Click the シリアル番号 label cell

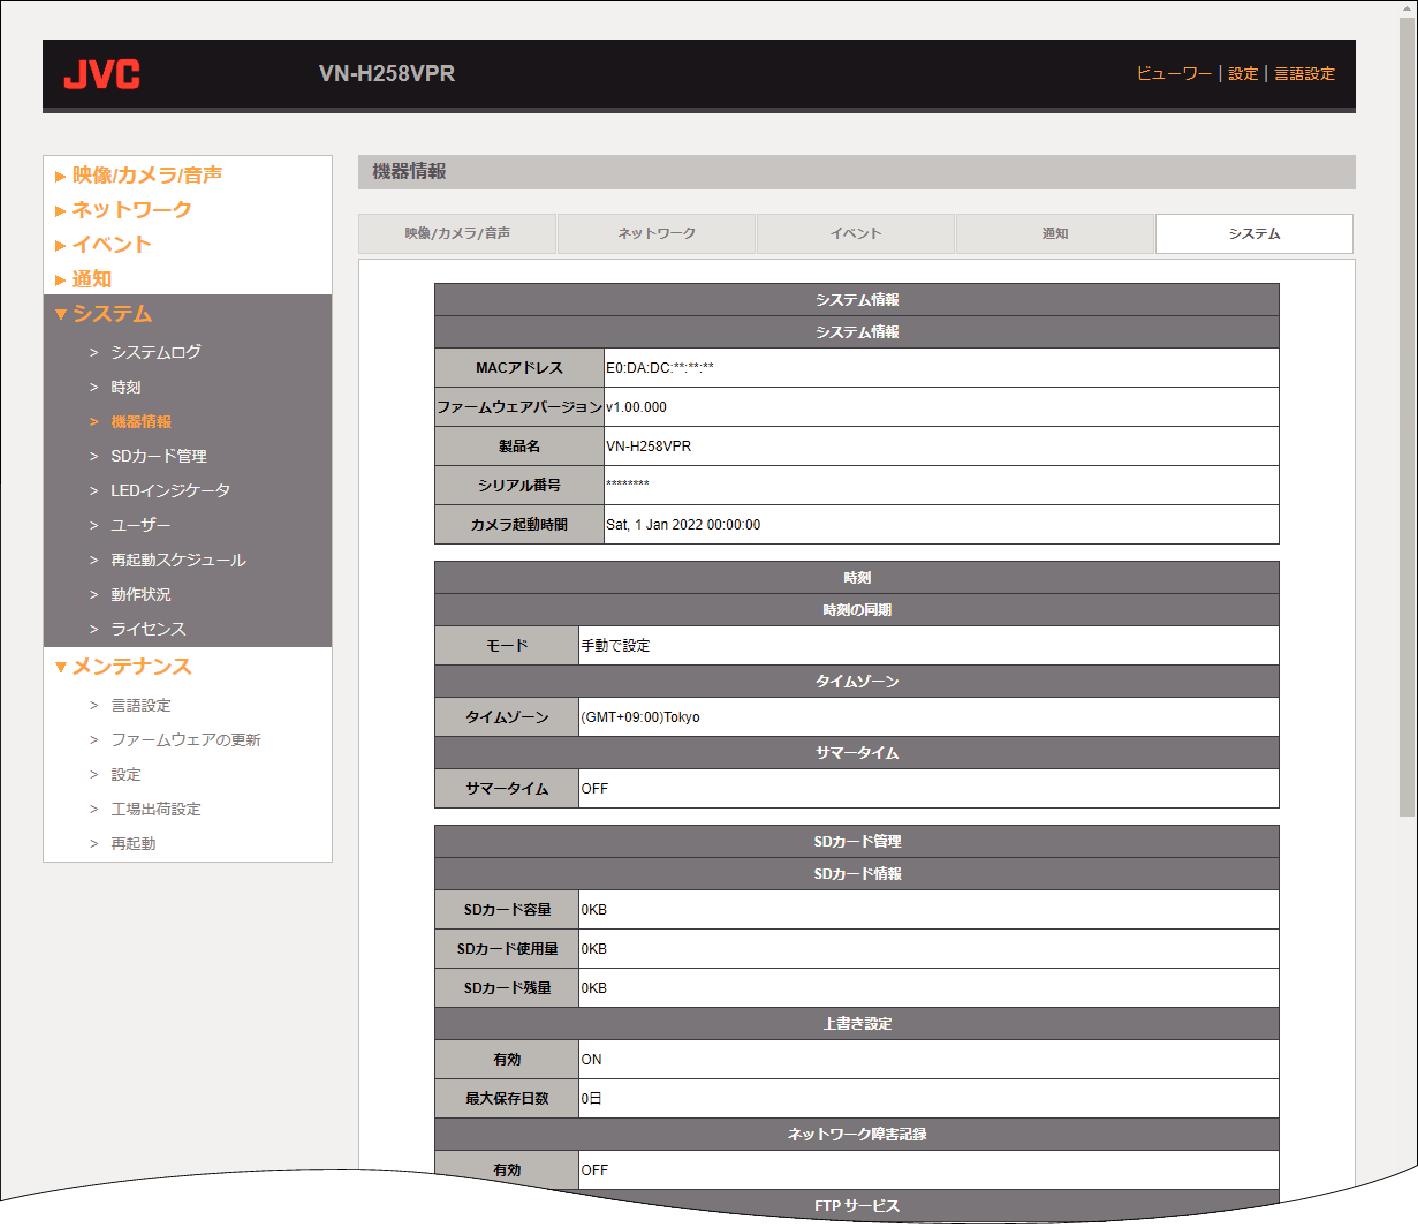[520, 485]
